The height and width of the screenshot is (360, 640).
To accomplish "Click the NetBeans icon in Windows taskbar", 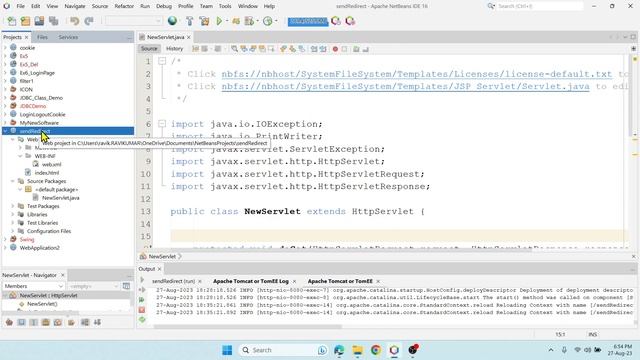I will tap(394, 350).
